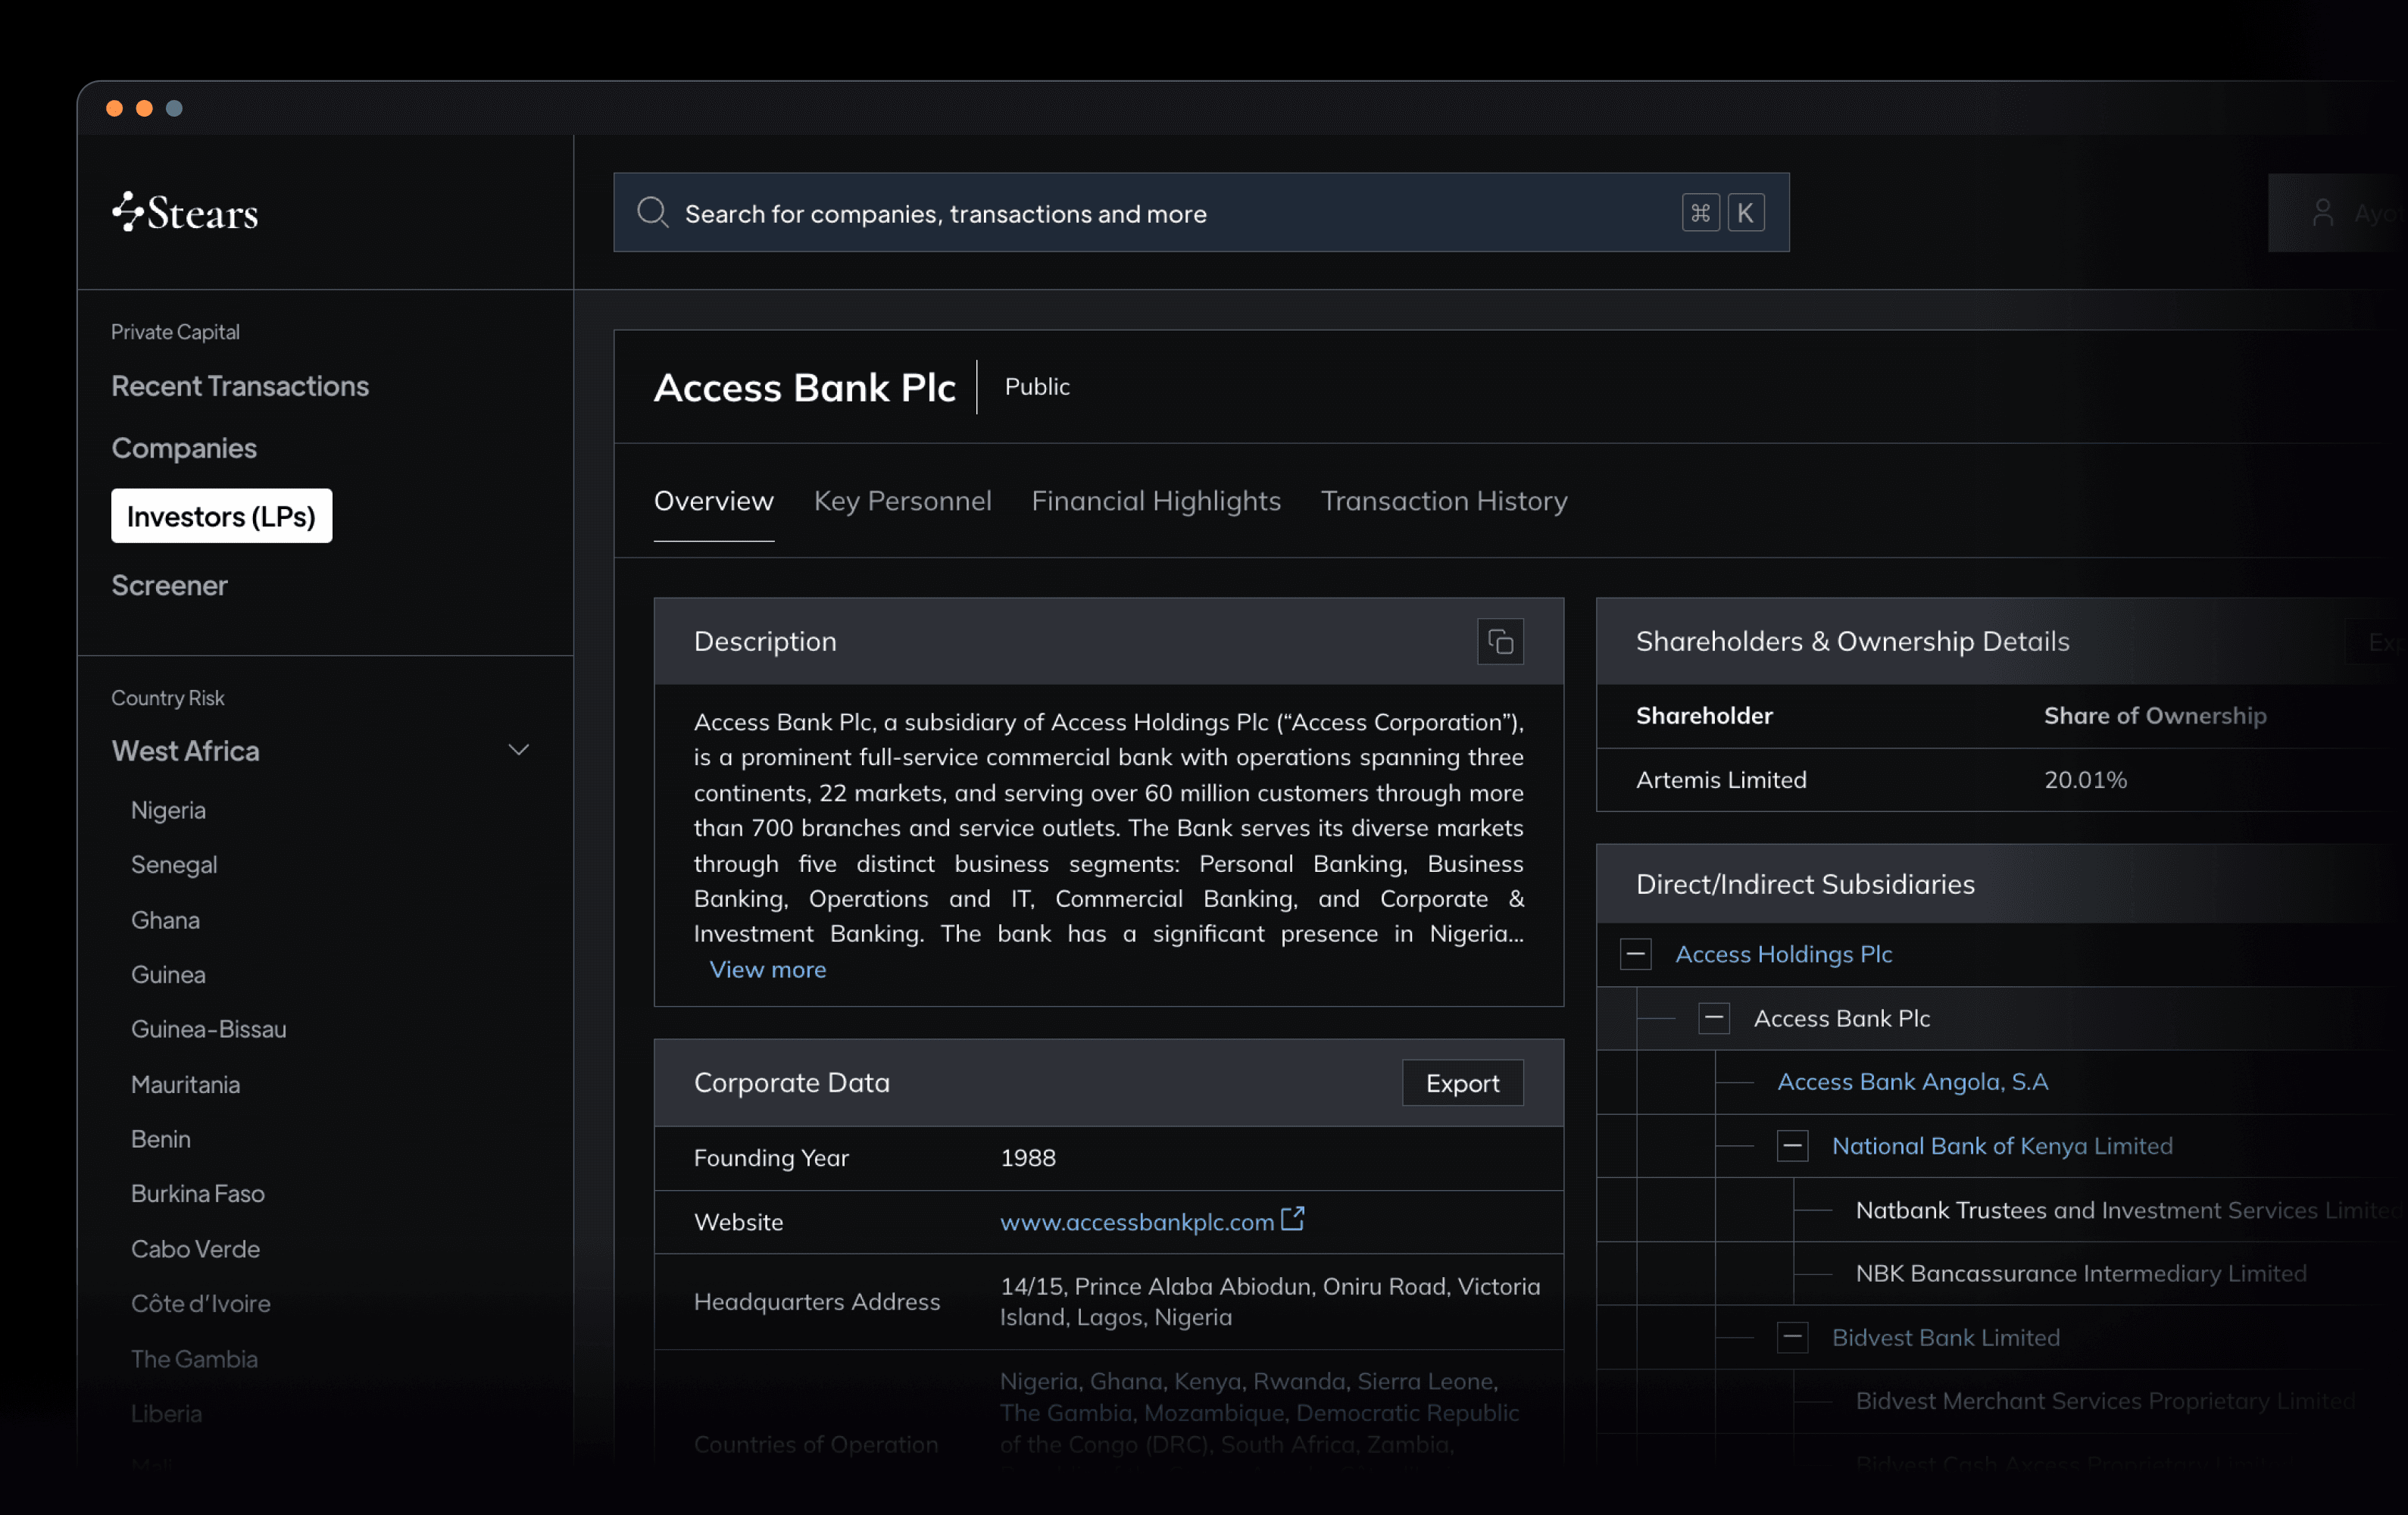
Task: Select Investors (LPs) in the sidebar
Action: (x=221, y=516)
